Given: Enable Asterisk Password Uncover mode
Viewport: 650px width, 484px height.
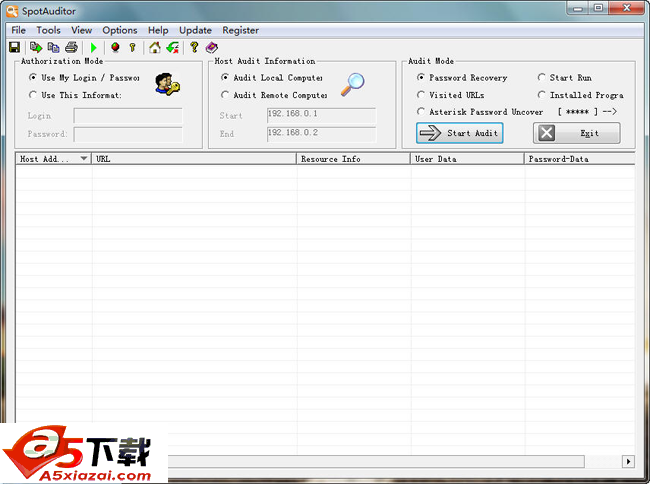Looking at the screenshot, I should (421, 112).
